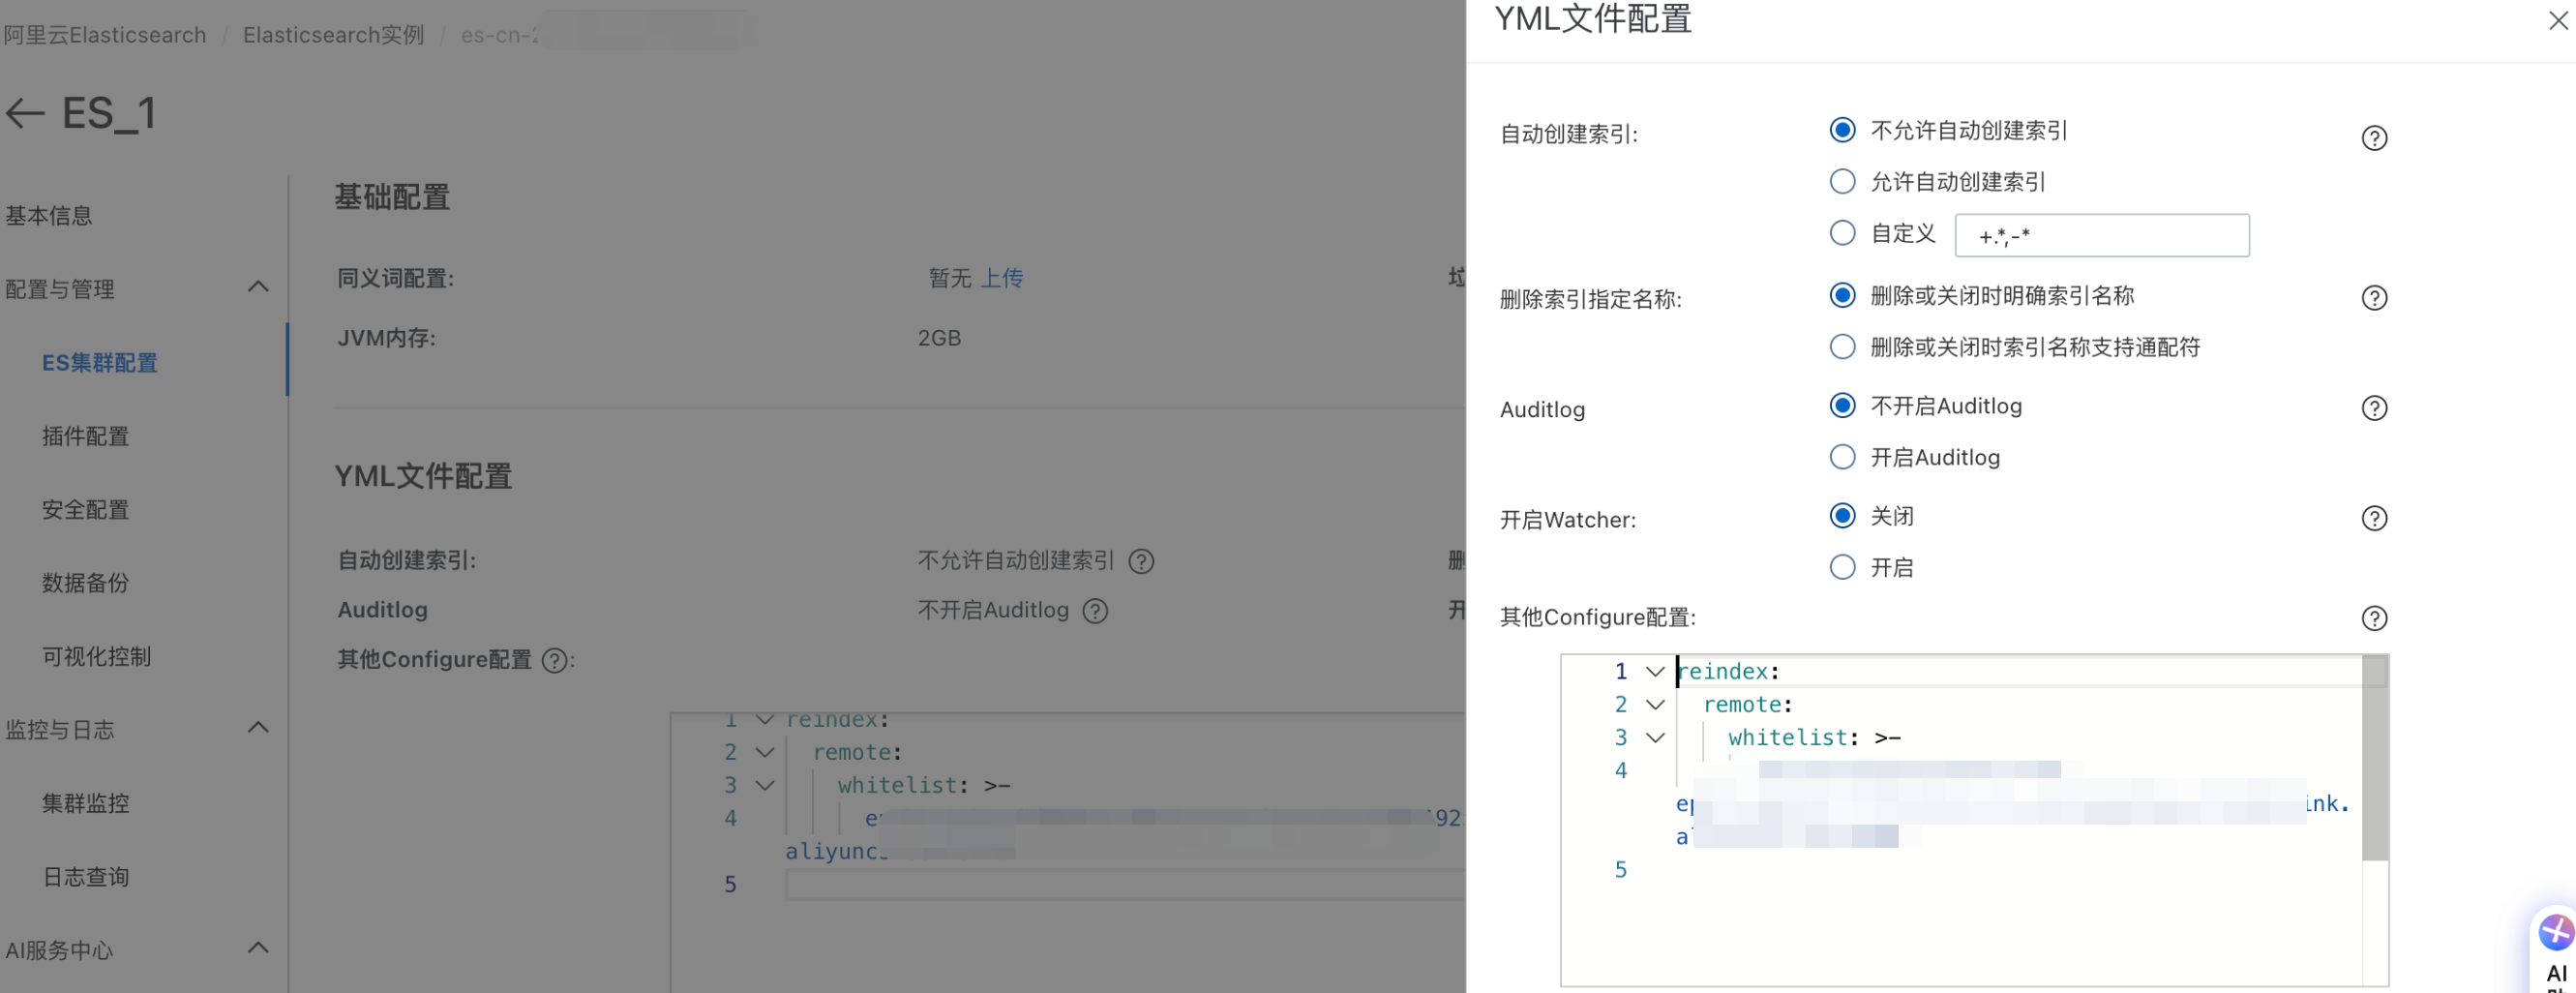Open help icon for 开启Watcher
Screen dimensions: 2576x993
[x=2374, y=518]
